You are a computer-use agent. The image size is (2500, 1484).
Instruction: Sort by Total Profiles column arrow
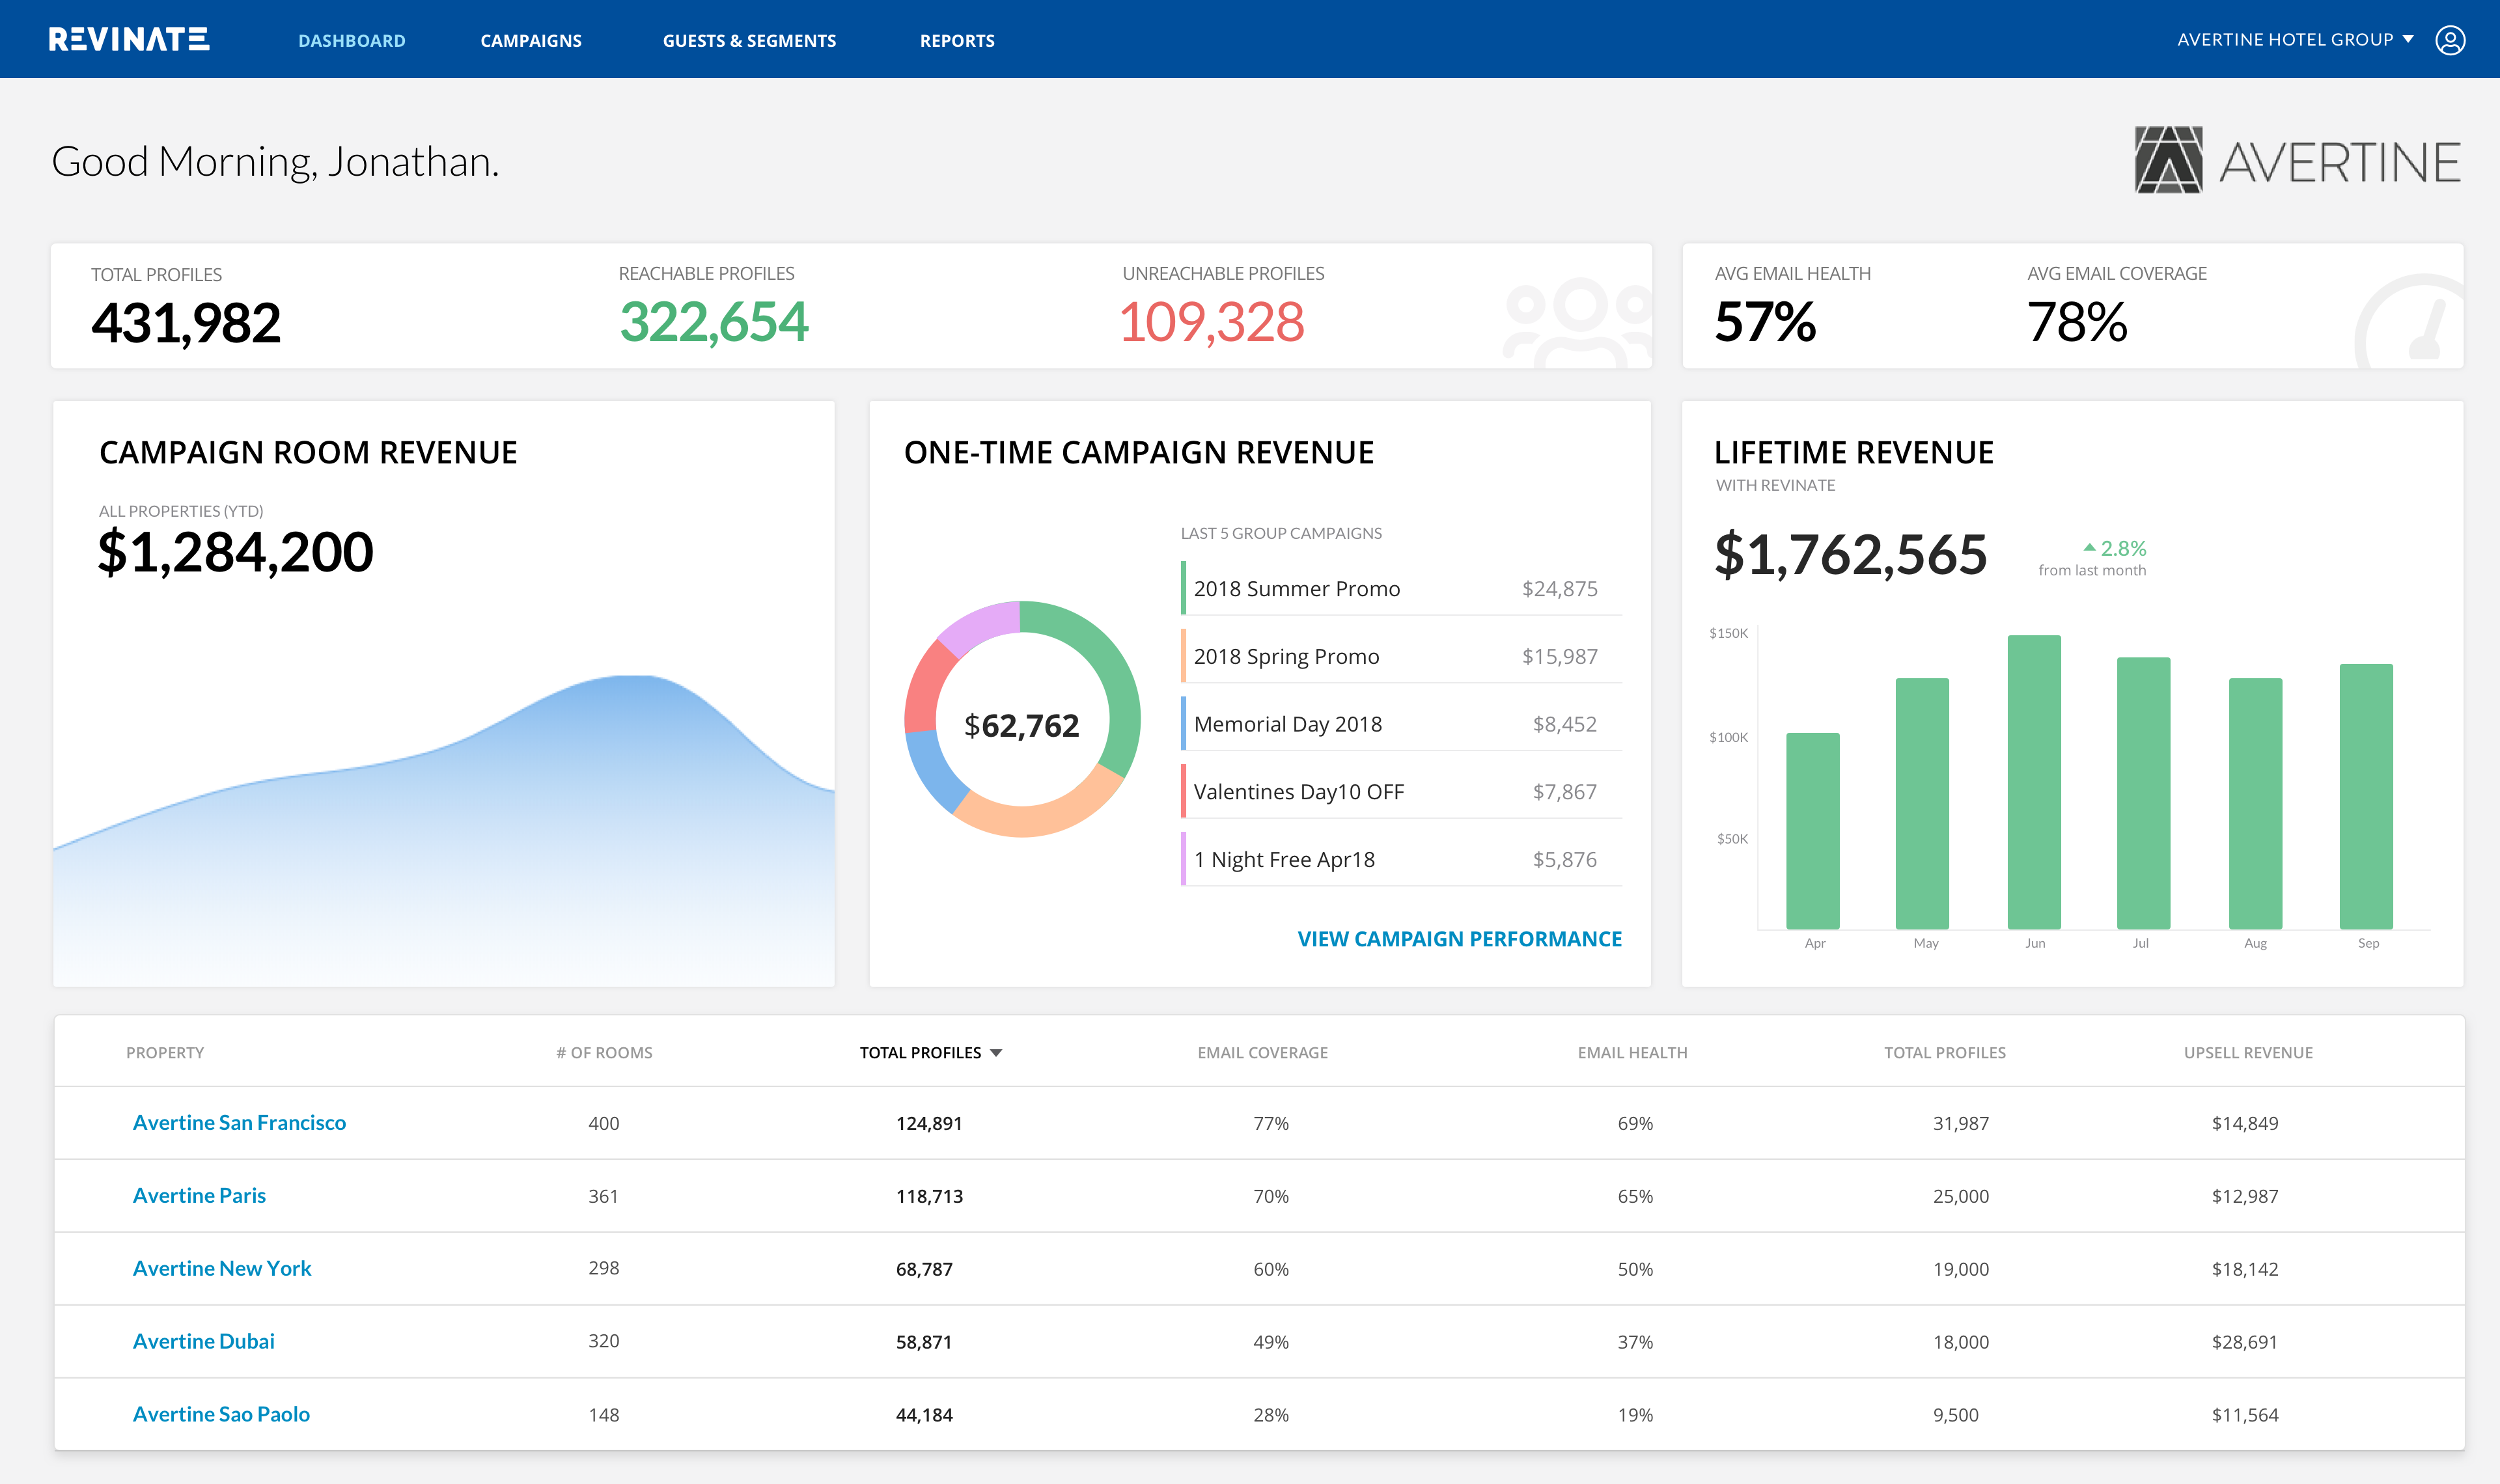coord(996,1053)
